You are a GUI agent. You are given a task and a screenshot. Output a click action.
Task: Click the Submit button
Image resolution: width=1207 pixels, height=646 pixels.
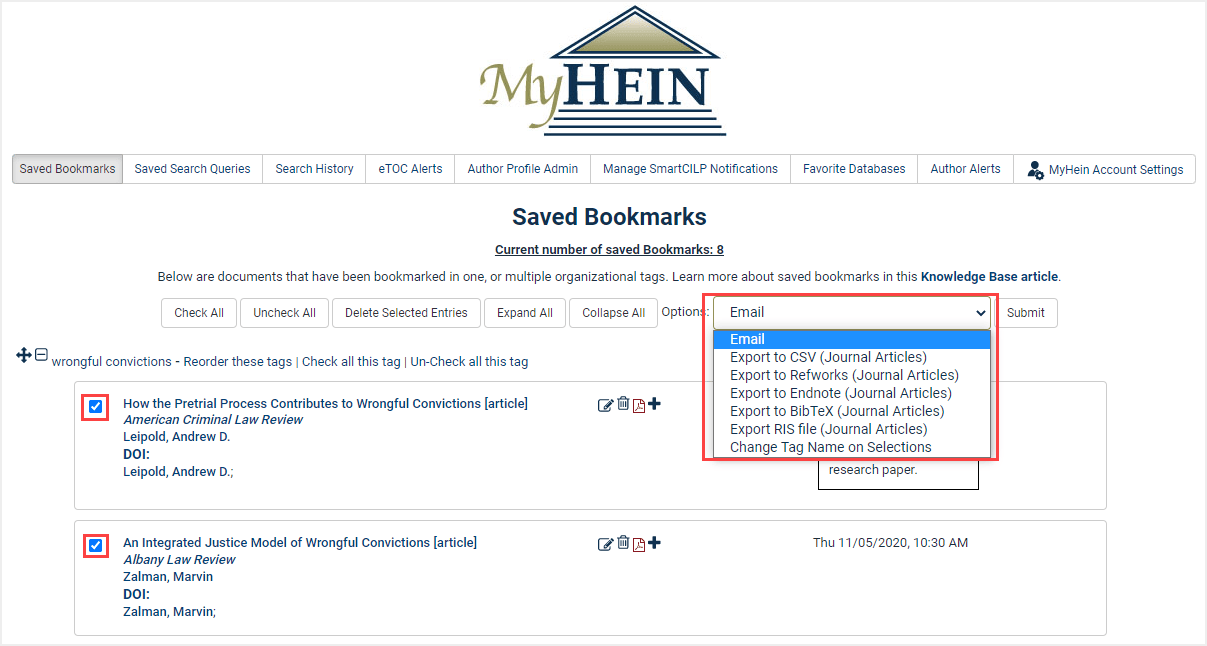tap(1026, 312)
